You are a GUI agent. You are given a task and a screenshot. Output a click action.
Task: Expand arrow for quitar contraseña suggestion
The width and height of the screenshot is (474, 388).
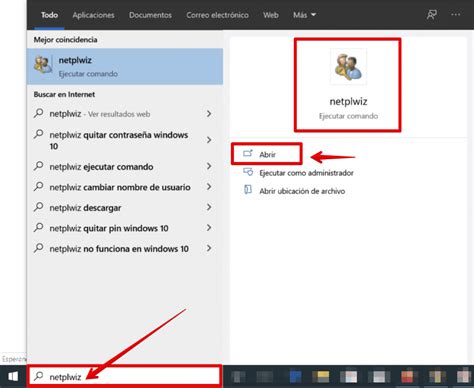pos(209,140)
